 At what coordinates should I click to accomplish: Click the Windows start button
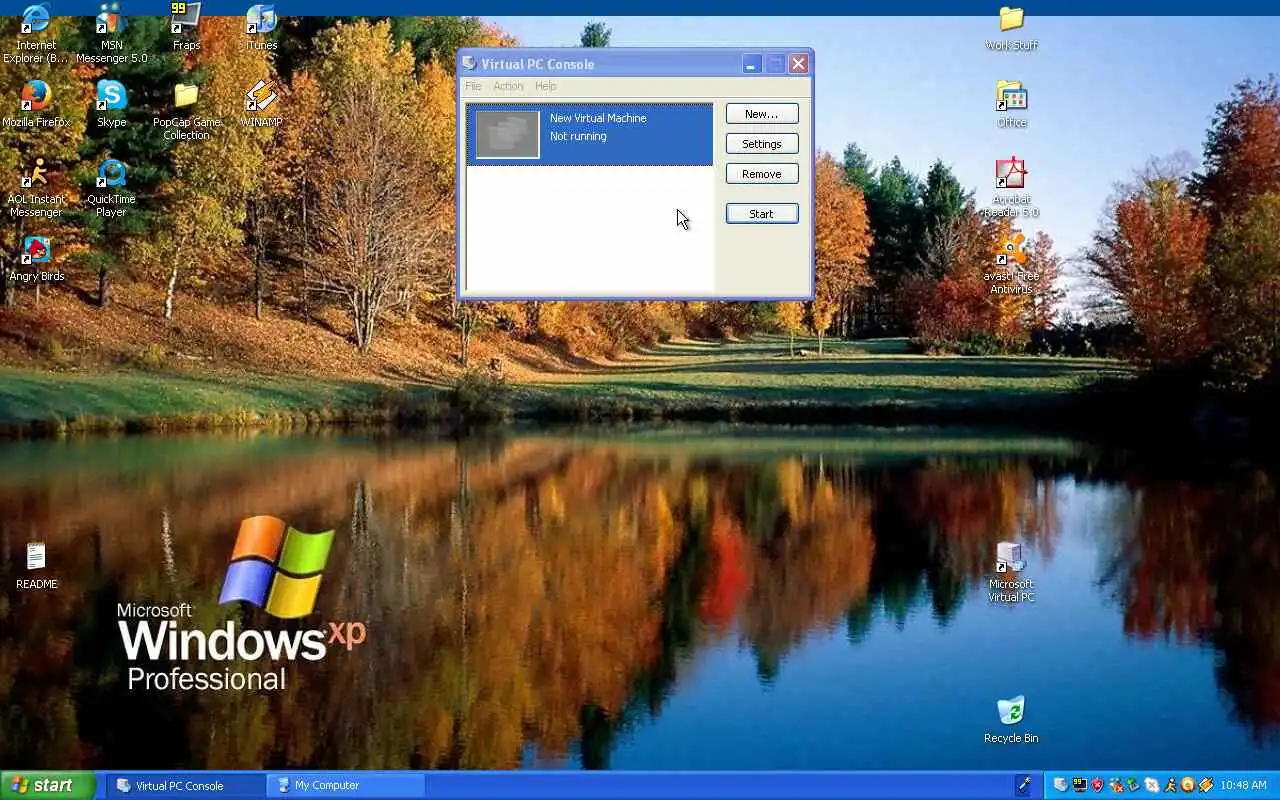click(48, 785)
